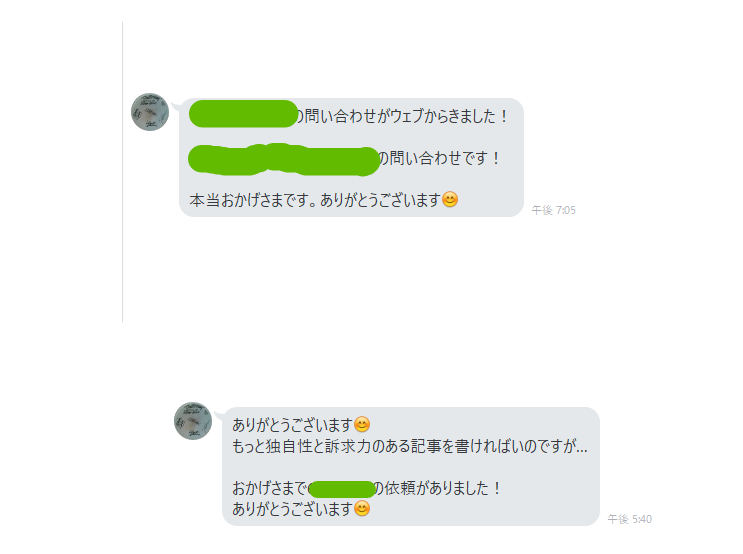Click the vertical divider line left of the 7:05 message
Viewport: 743px width, 554px height.
(123, 172)
